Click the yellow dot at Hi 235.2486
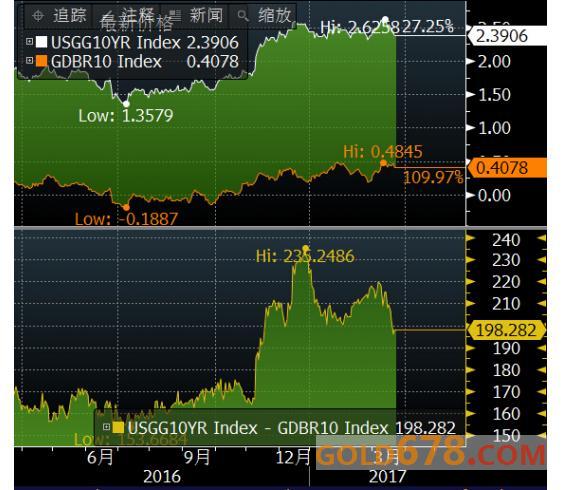This screenshot has height=490, width=562. click(306, 248)
